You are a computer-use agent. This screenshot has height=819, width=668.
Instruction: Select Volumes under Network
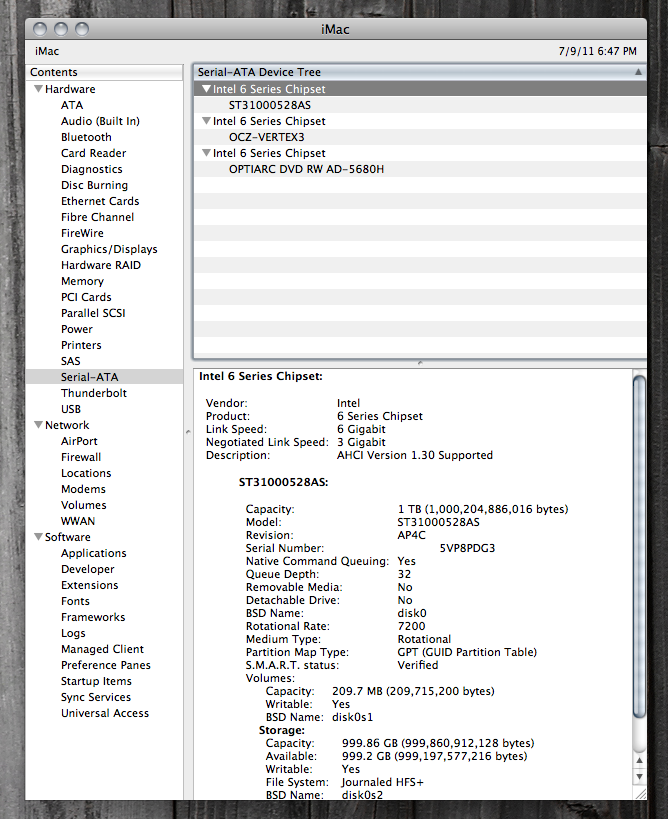(84, 505)
